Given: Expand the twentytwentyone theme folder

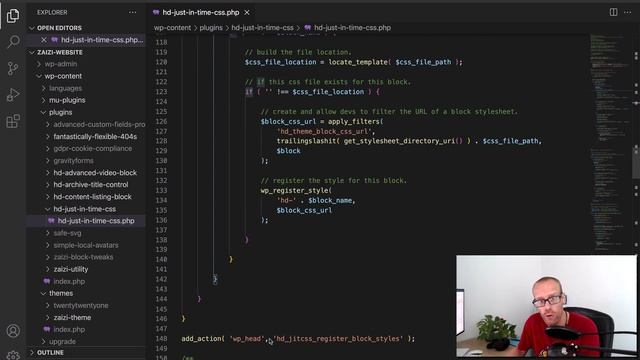Looking at the screenshot, I should pos(80,305).
